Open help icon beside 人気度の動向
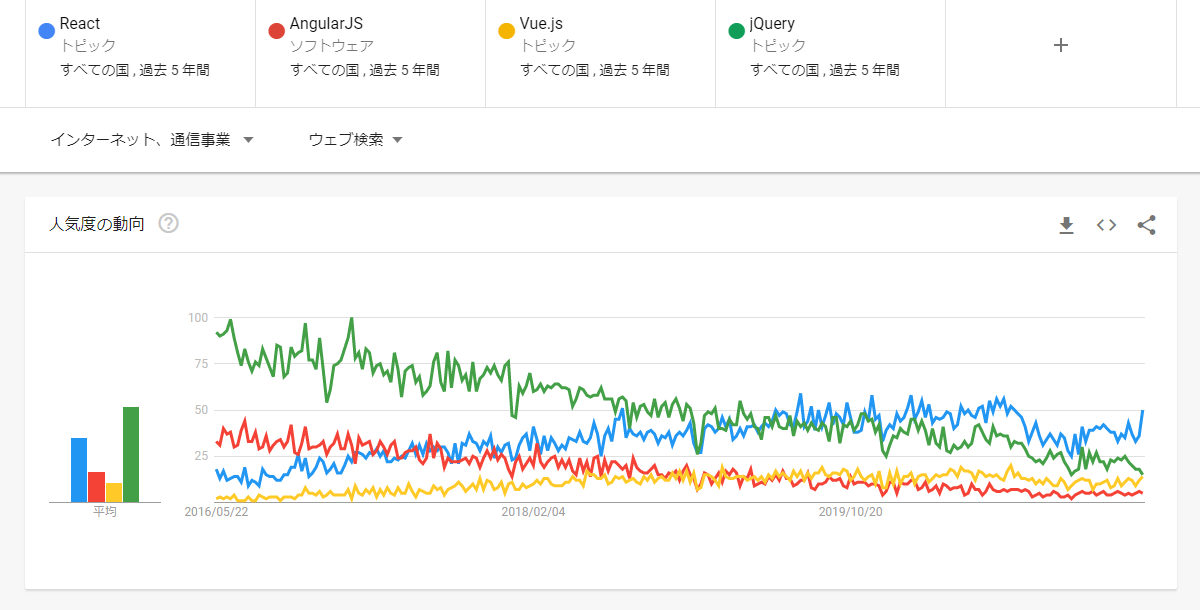The height and width of the screenshot is (610, 1200). coord(169,224)
